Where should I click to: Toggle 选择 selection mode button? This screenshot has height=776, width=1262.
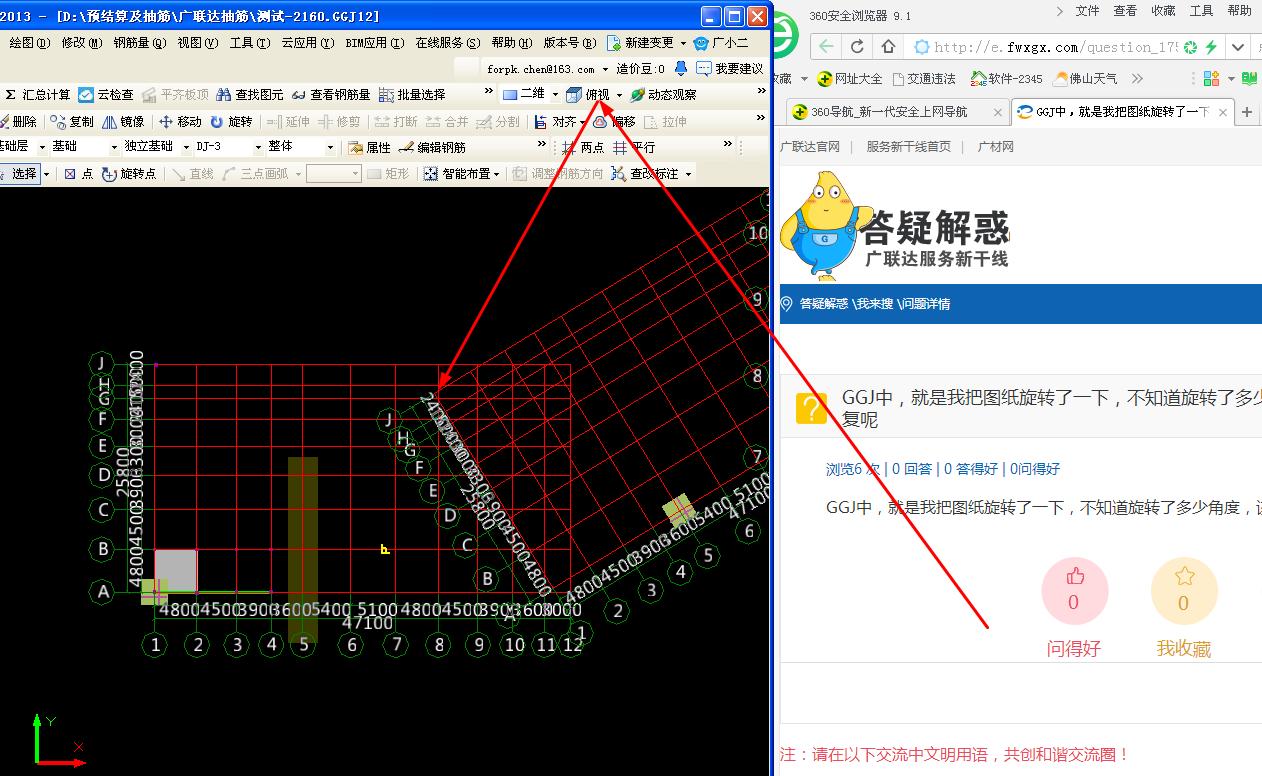pyautogui.click(x=19, y=173)
